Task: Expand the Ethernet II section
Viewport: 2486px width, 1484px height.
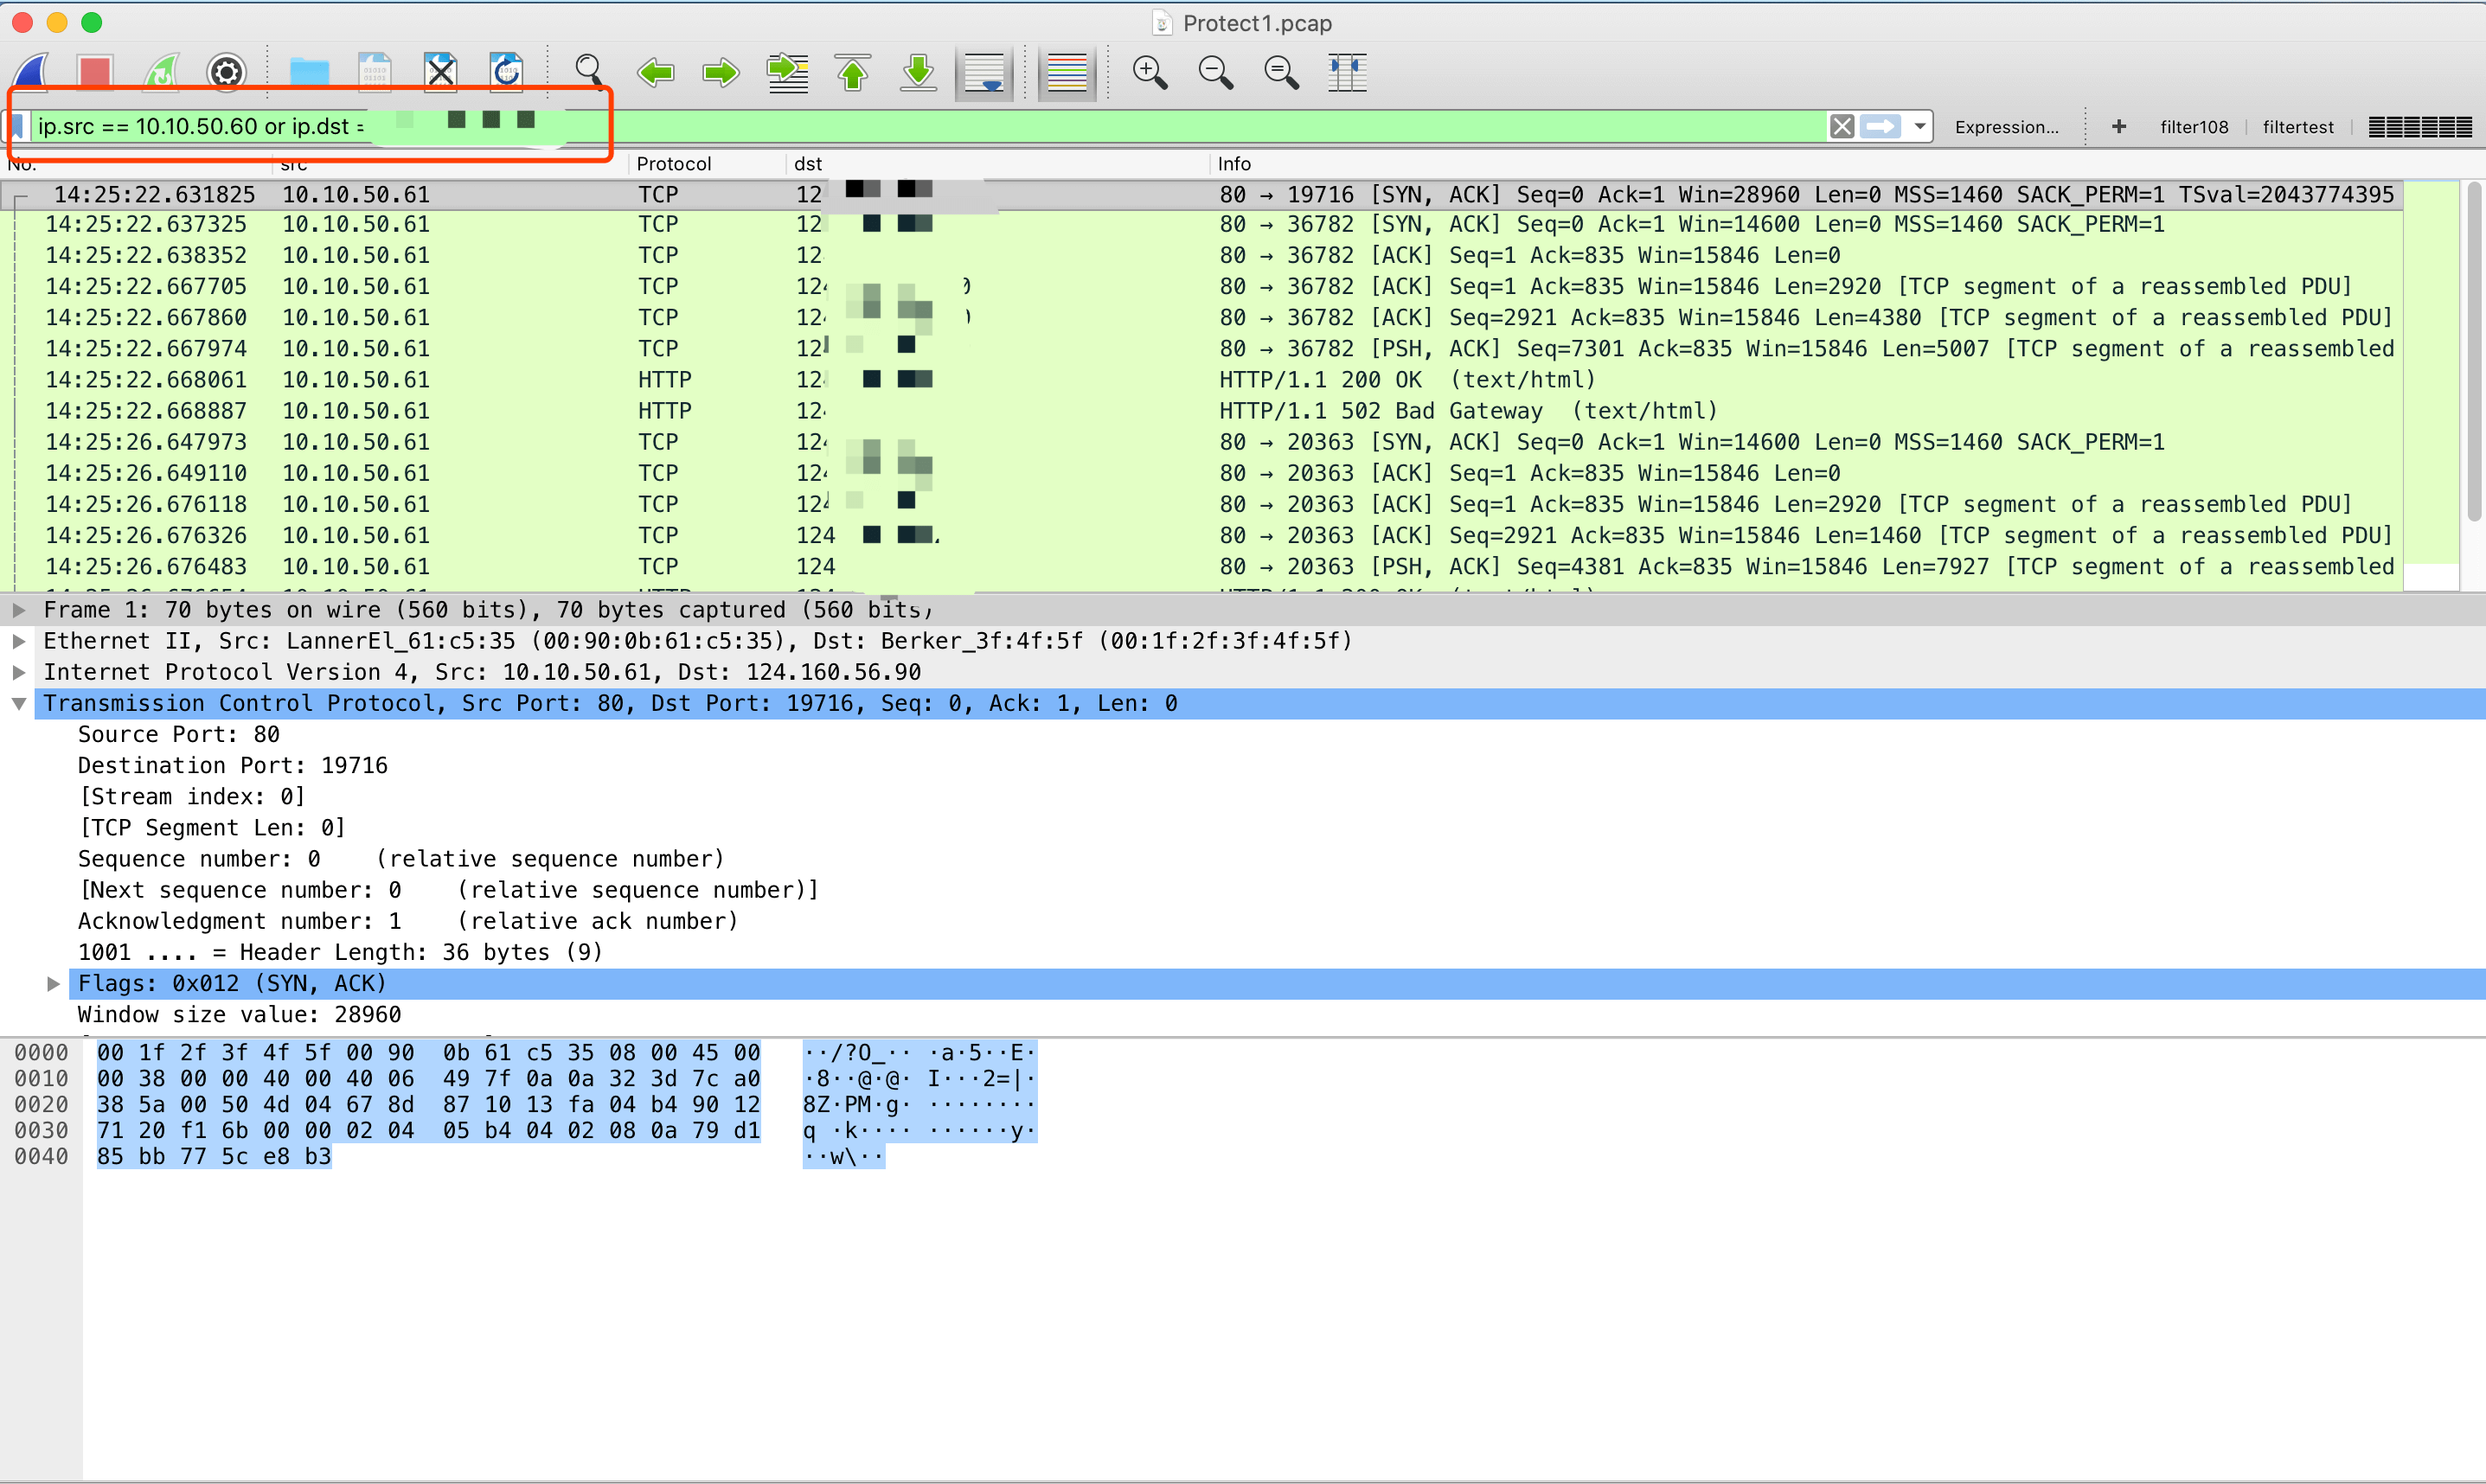Action: [18, 641]
